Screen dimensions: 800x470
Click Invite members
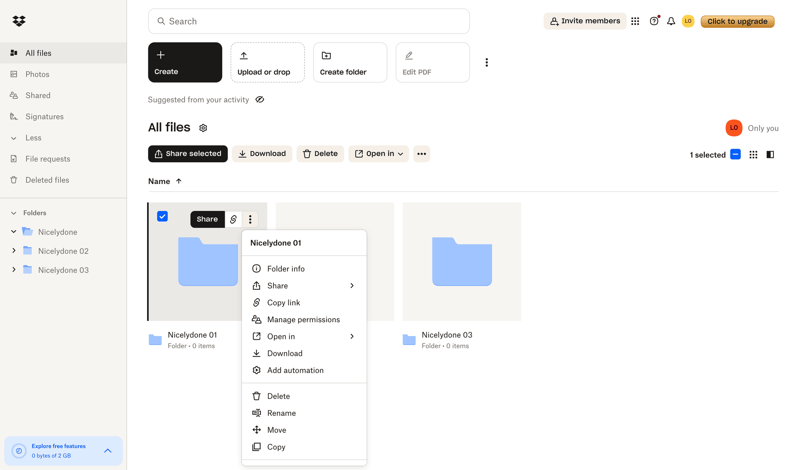(x=585, y=21)
